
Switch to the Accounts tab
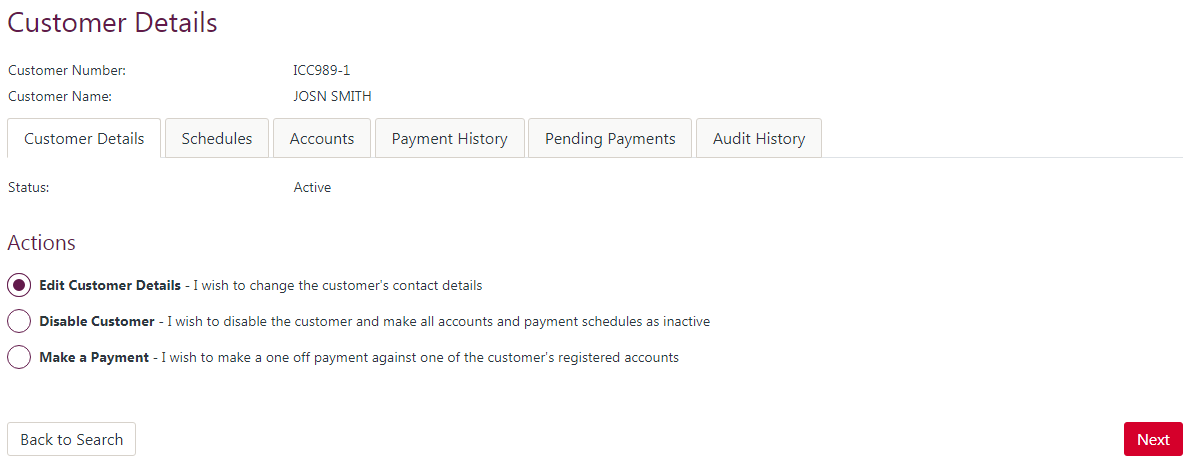322,139
